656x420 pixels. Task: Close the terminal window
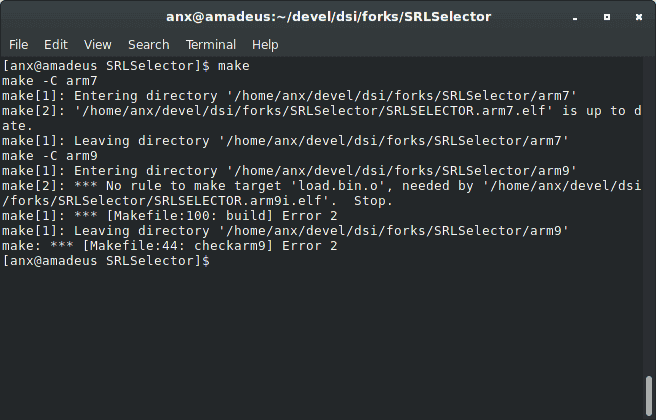[x=638, y=17]
